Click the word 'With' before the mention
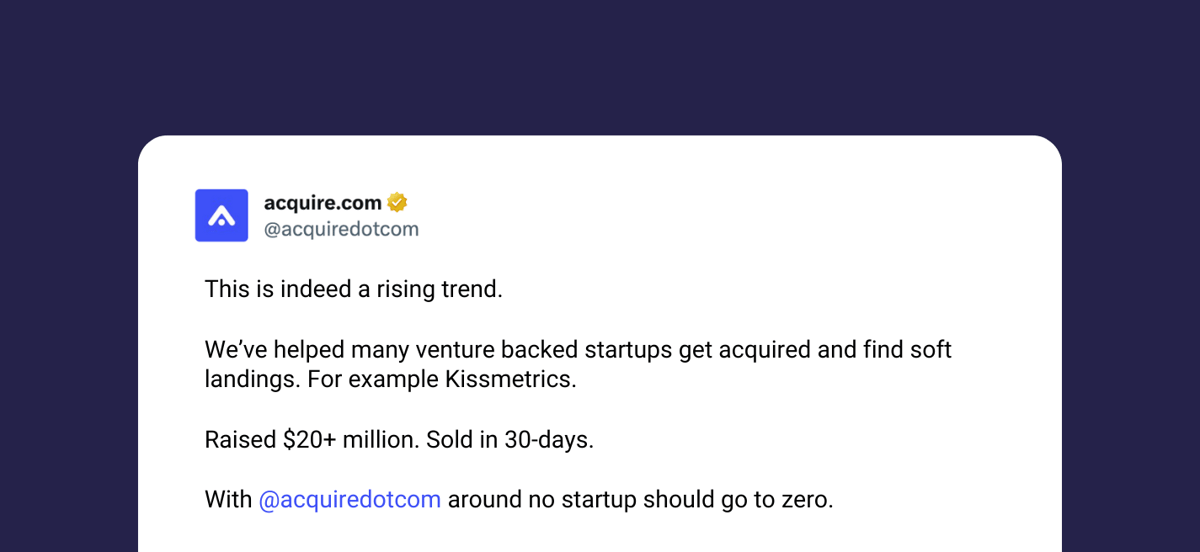 click(x=228, y=499)
